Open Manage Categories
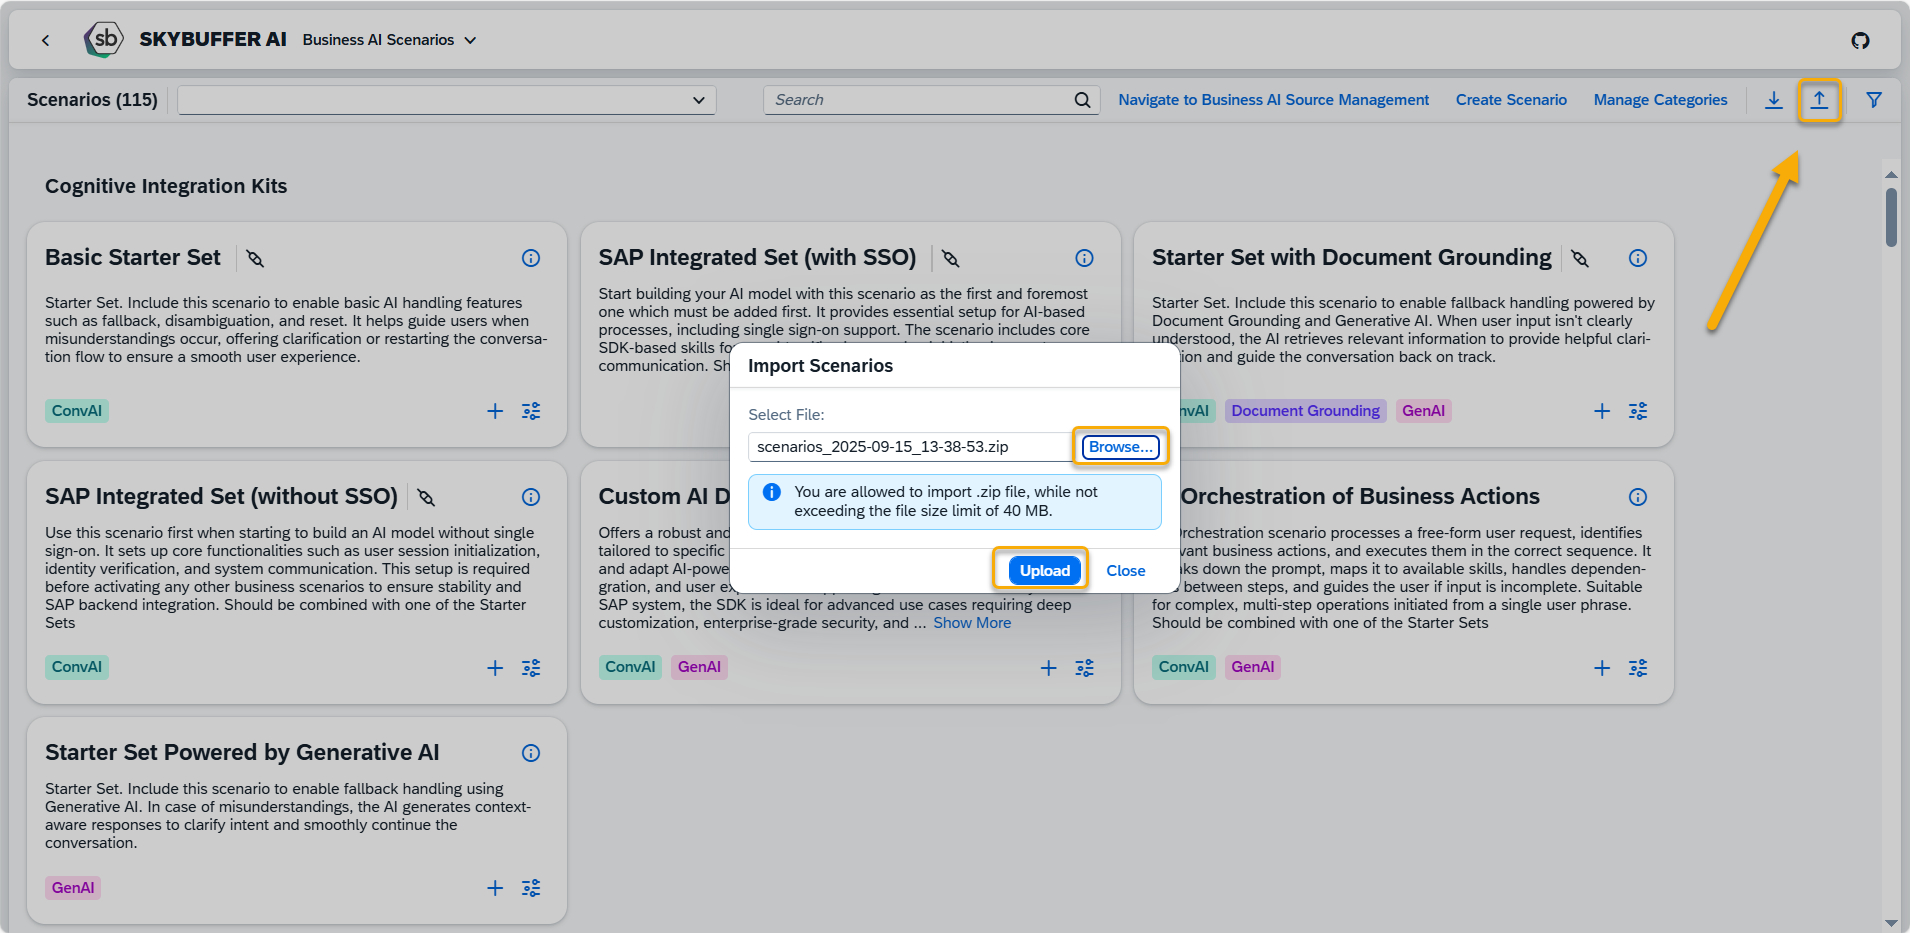The image size is (1910, 933). pyautogui.click(x=1660, y=100)
